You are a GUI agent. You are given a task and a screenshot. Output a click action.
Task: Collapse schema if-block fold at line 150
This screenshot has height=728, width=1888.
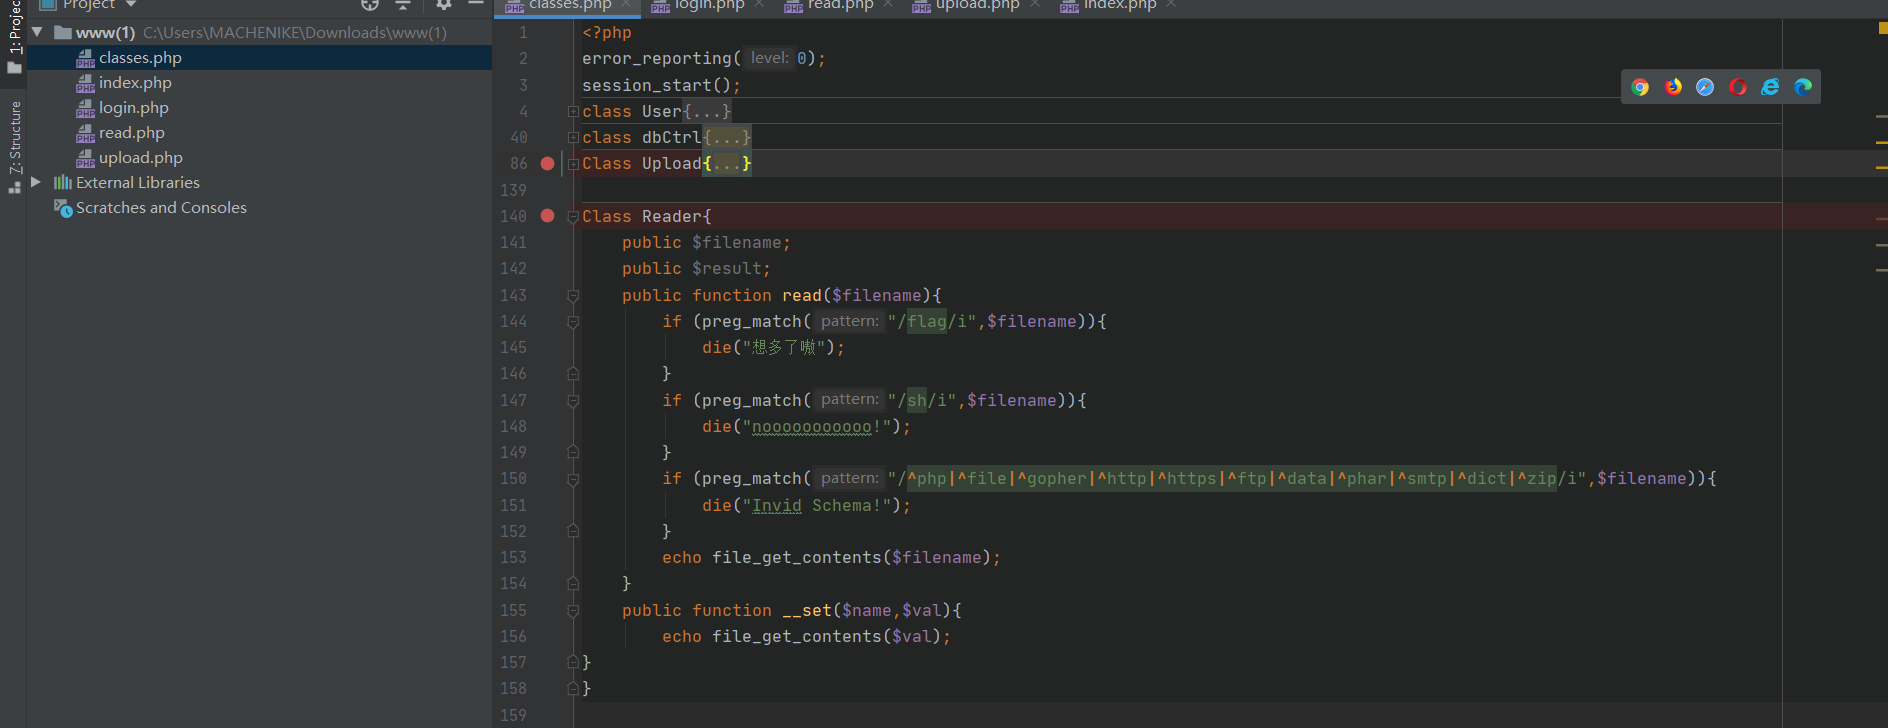[573, 478]
